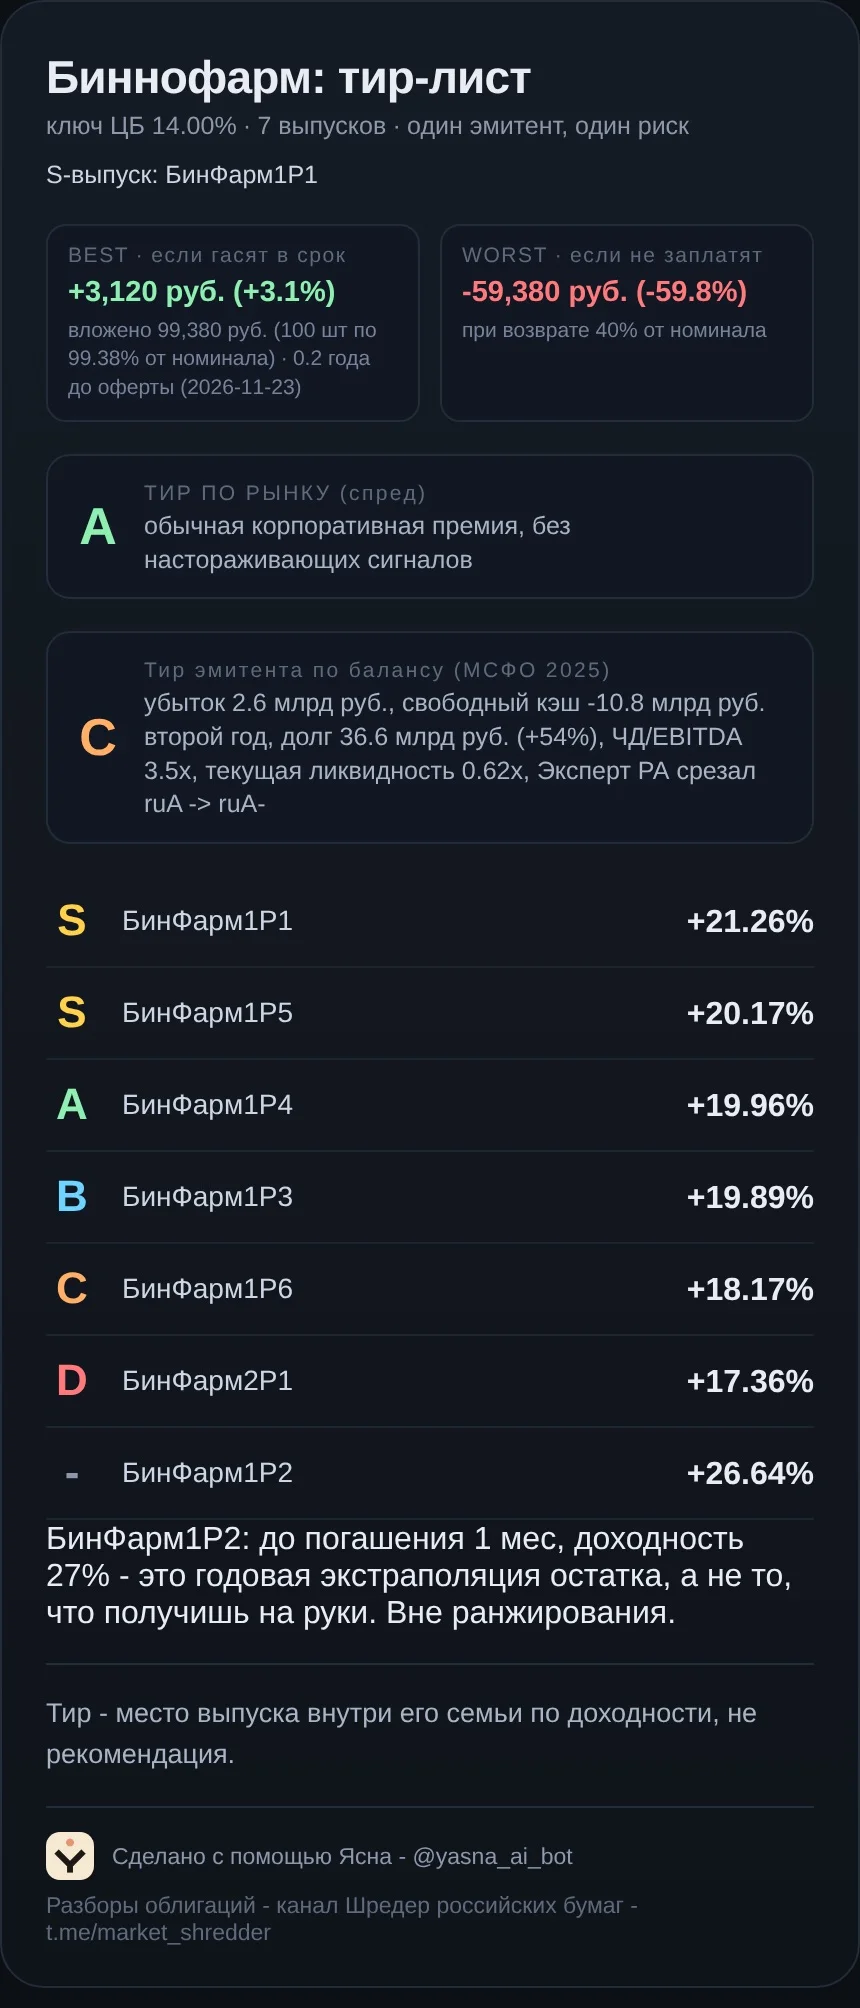Click the S tier badge next to БинФарм1Р5

pos(72,1012)
